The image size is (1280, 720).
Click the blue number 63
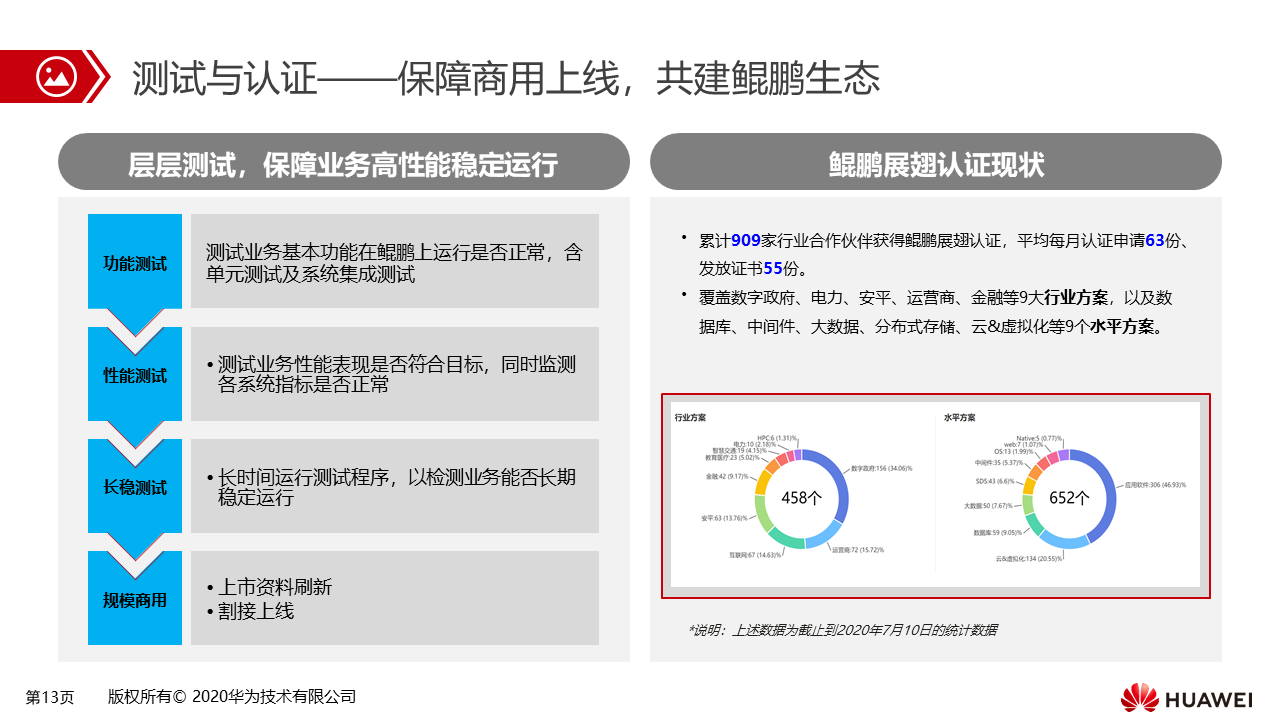tap(1155, 240)
